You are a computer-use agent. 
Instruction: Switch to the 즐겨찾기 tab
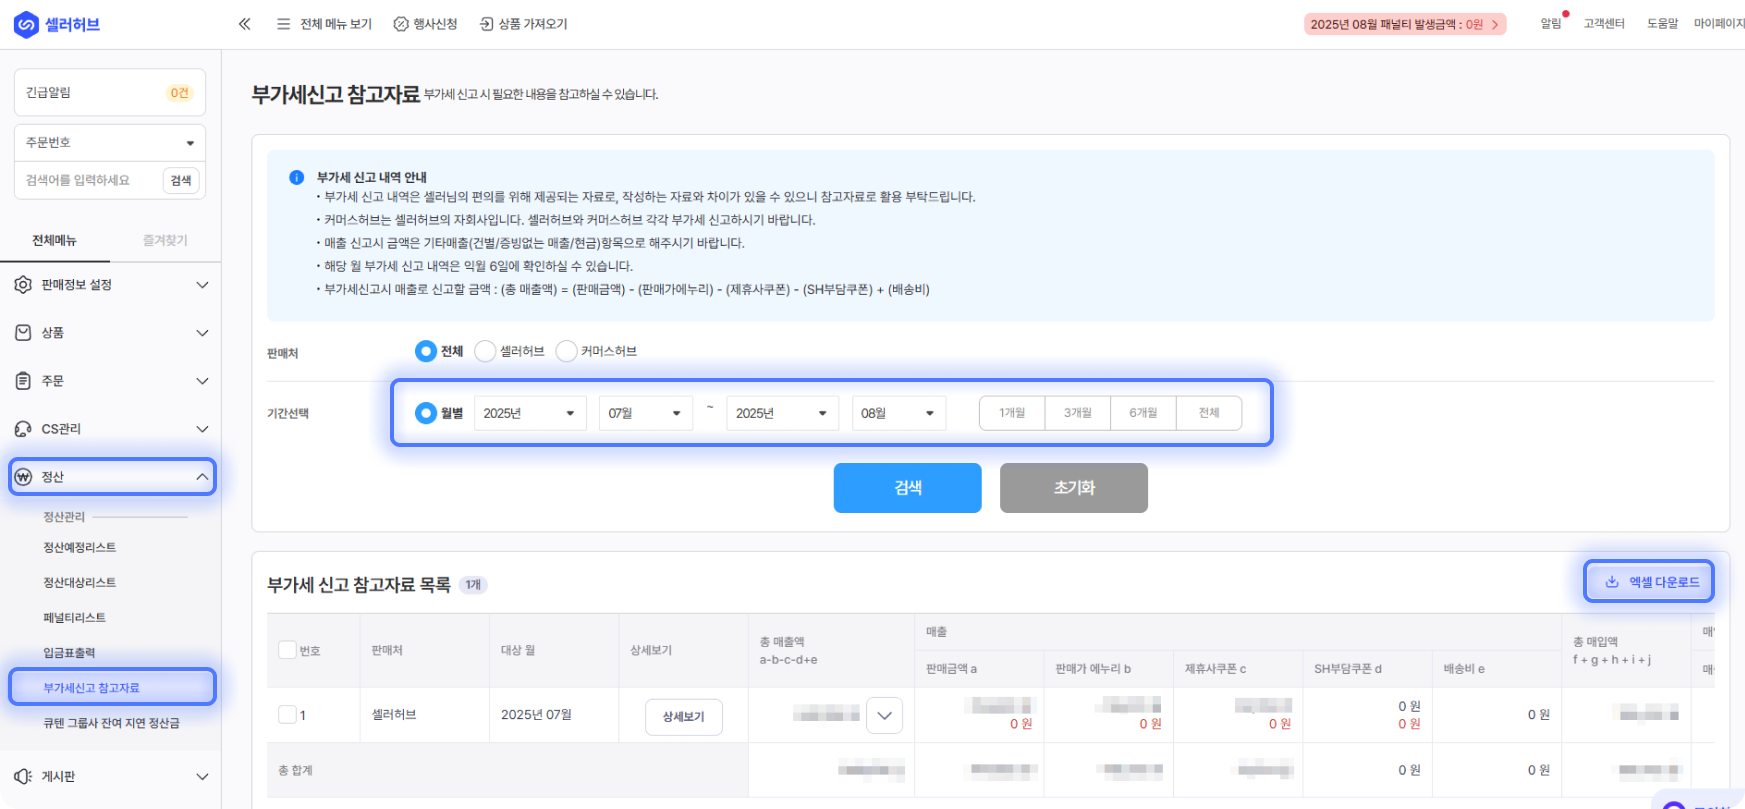pyautogui.click(x=165, y=240)
